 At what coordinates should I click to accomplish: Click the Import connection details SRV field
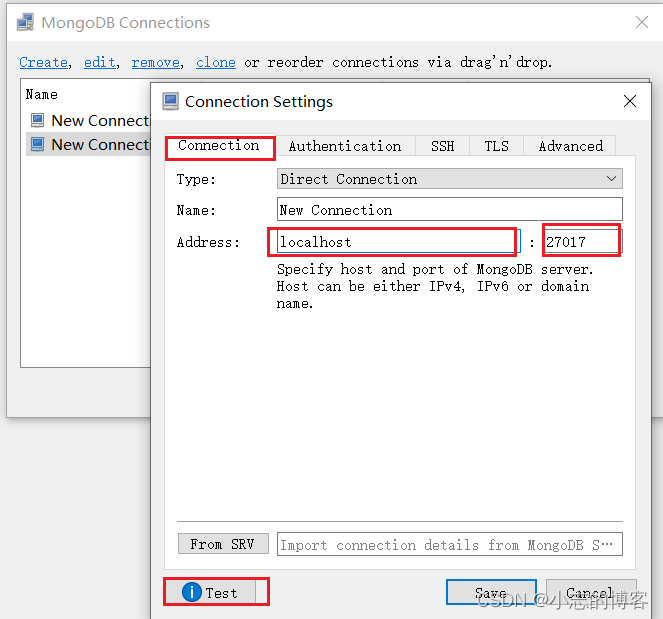coord(449,544)
